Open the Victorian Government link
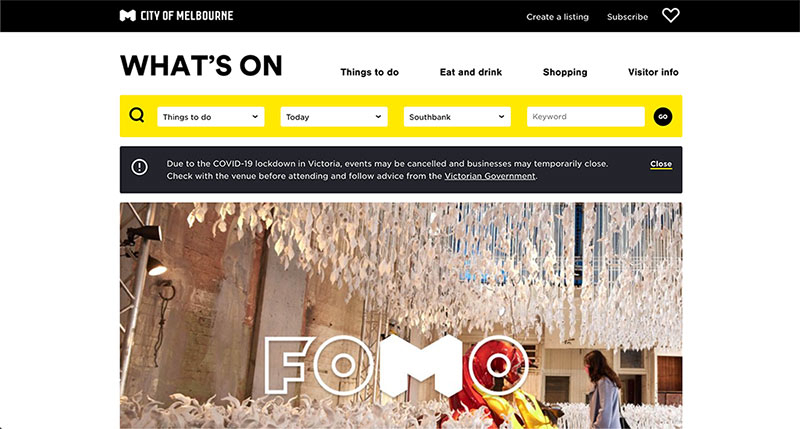This screenshot has width=800, height=429. 490,176
